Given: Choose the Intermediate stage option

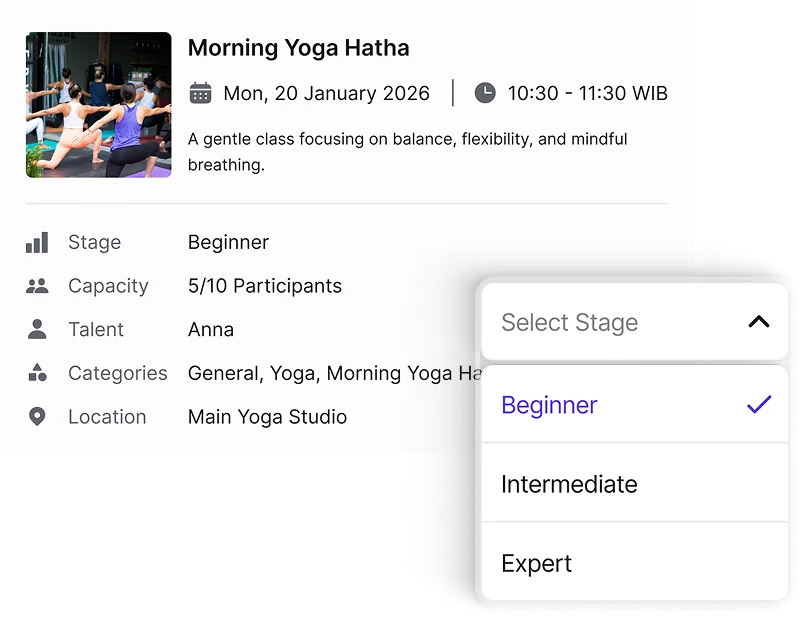Looking at the screenshot, I should 569,484.
